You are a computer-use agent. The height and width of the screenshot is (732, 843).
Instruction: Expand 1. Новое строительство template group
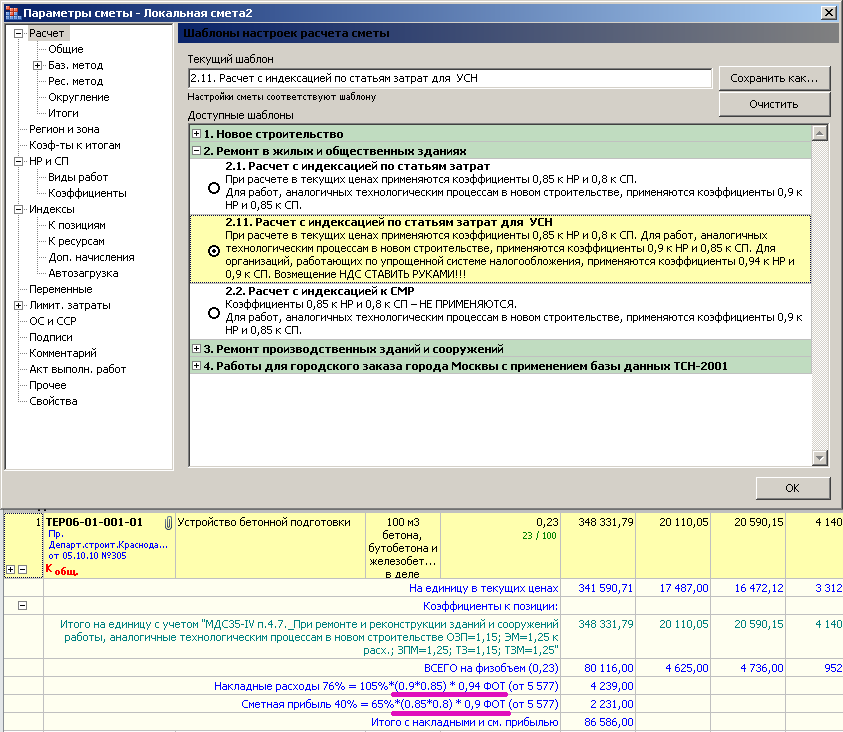click(x=196, y=134)
